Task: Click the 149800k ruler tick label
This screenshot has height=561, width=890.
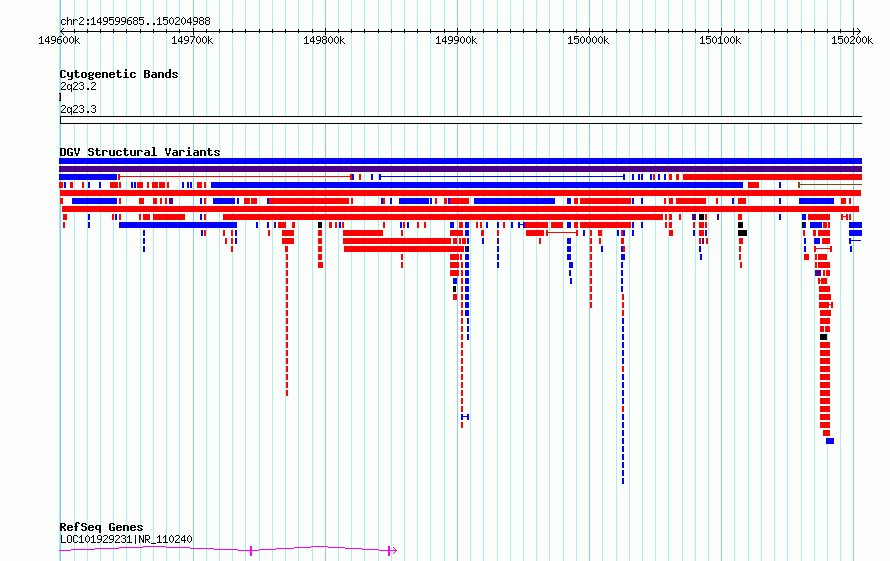Action: [324, 40]
